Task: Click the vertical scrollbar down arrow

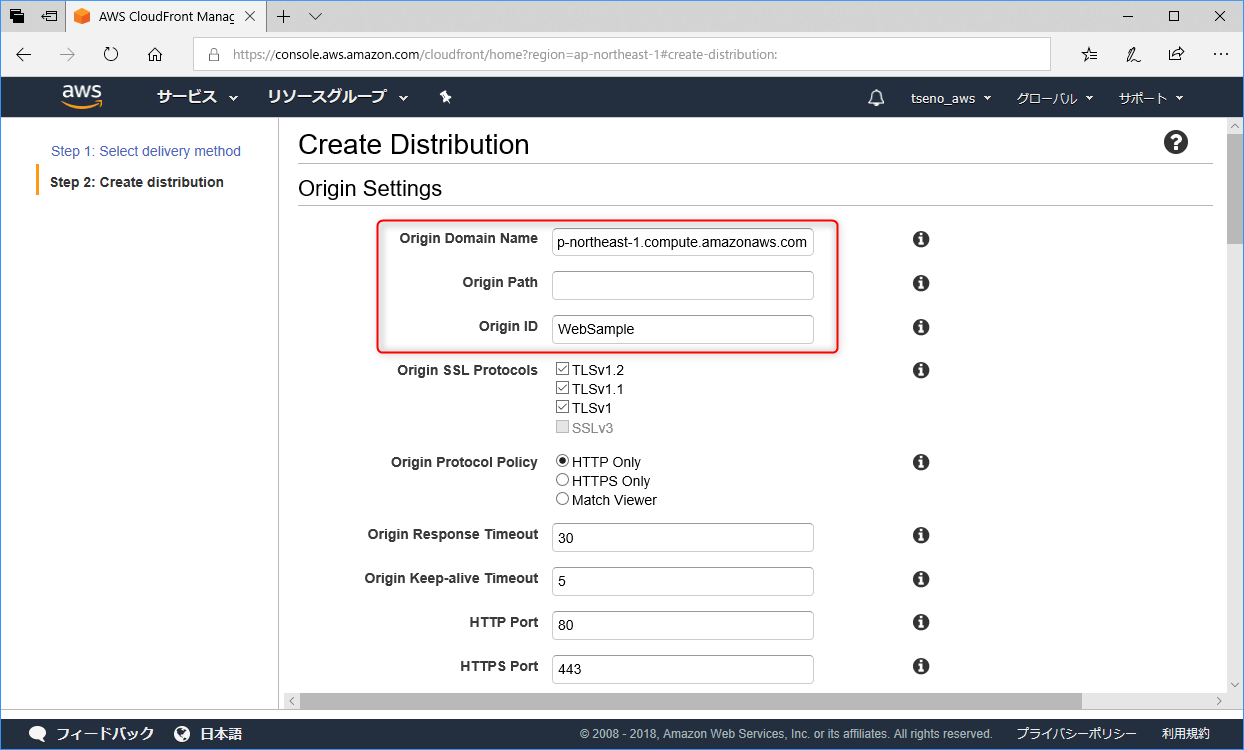Action: (x=1235, y=685)
